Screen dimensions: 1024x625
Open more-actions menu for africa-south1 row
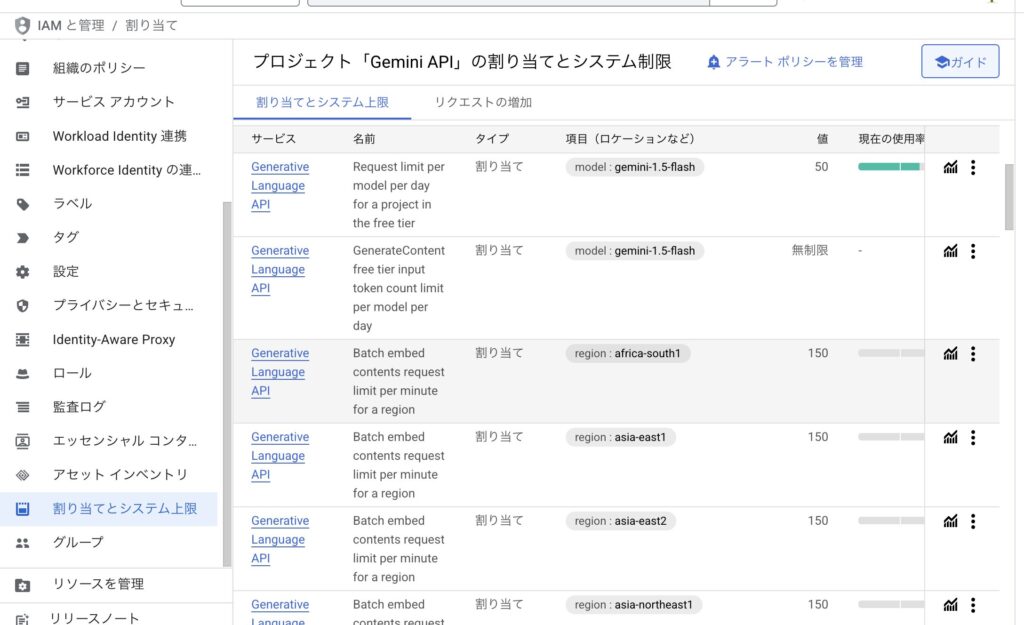click(973, 353)
